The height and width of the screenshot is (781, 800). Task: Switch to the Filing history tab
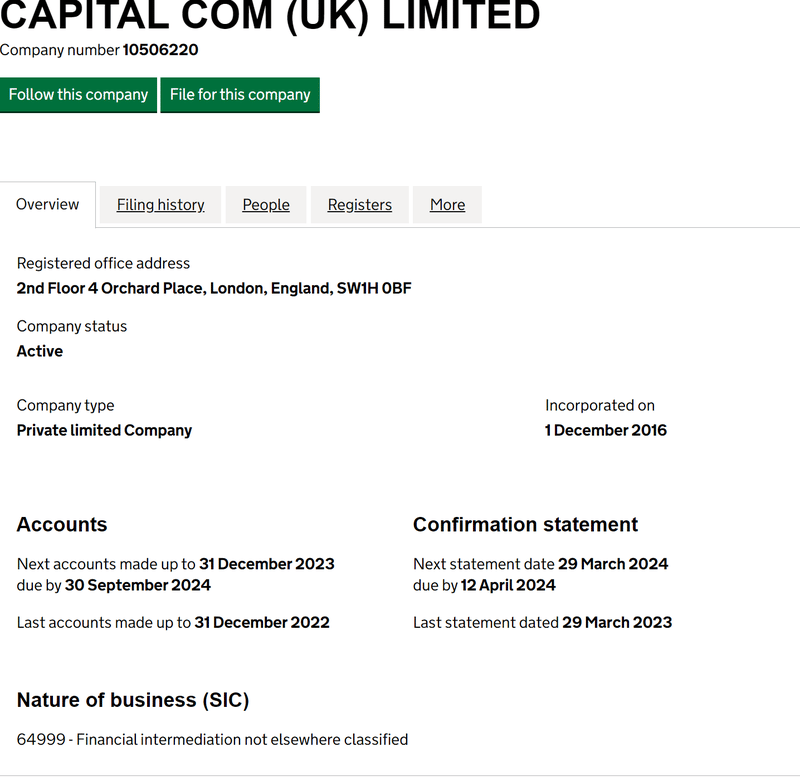pos(160,204)
